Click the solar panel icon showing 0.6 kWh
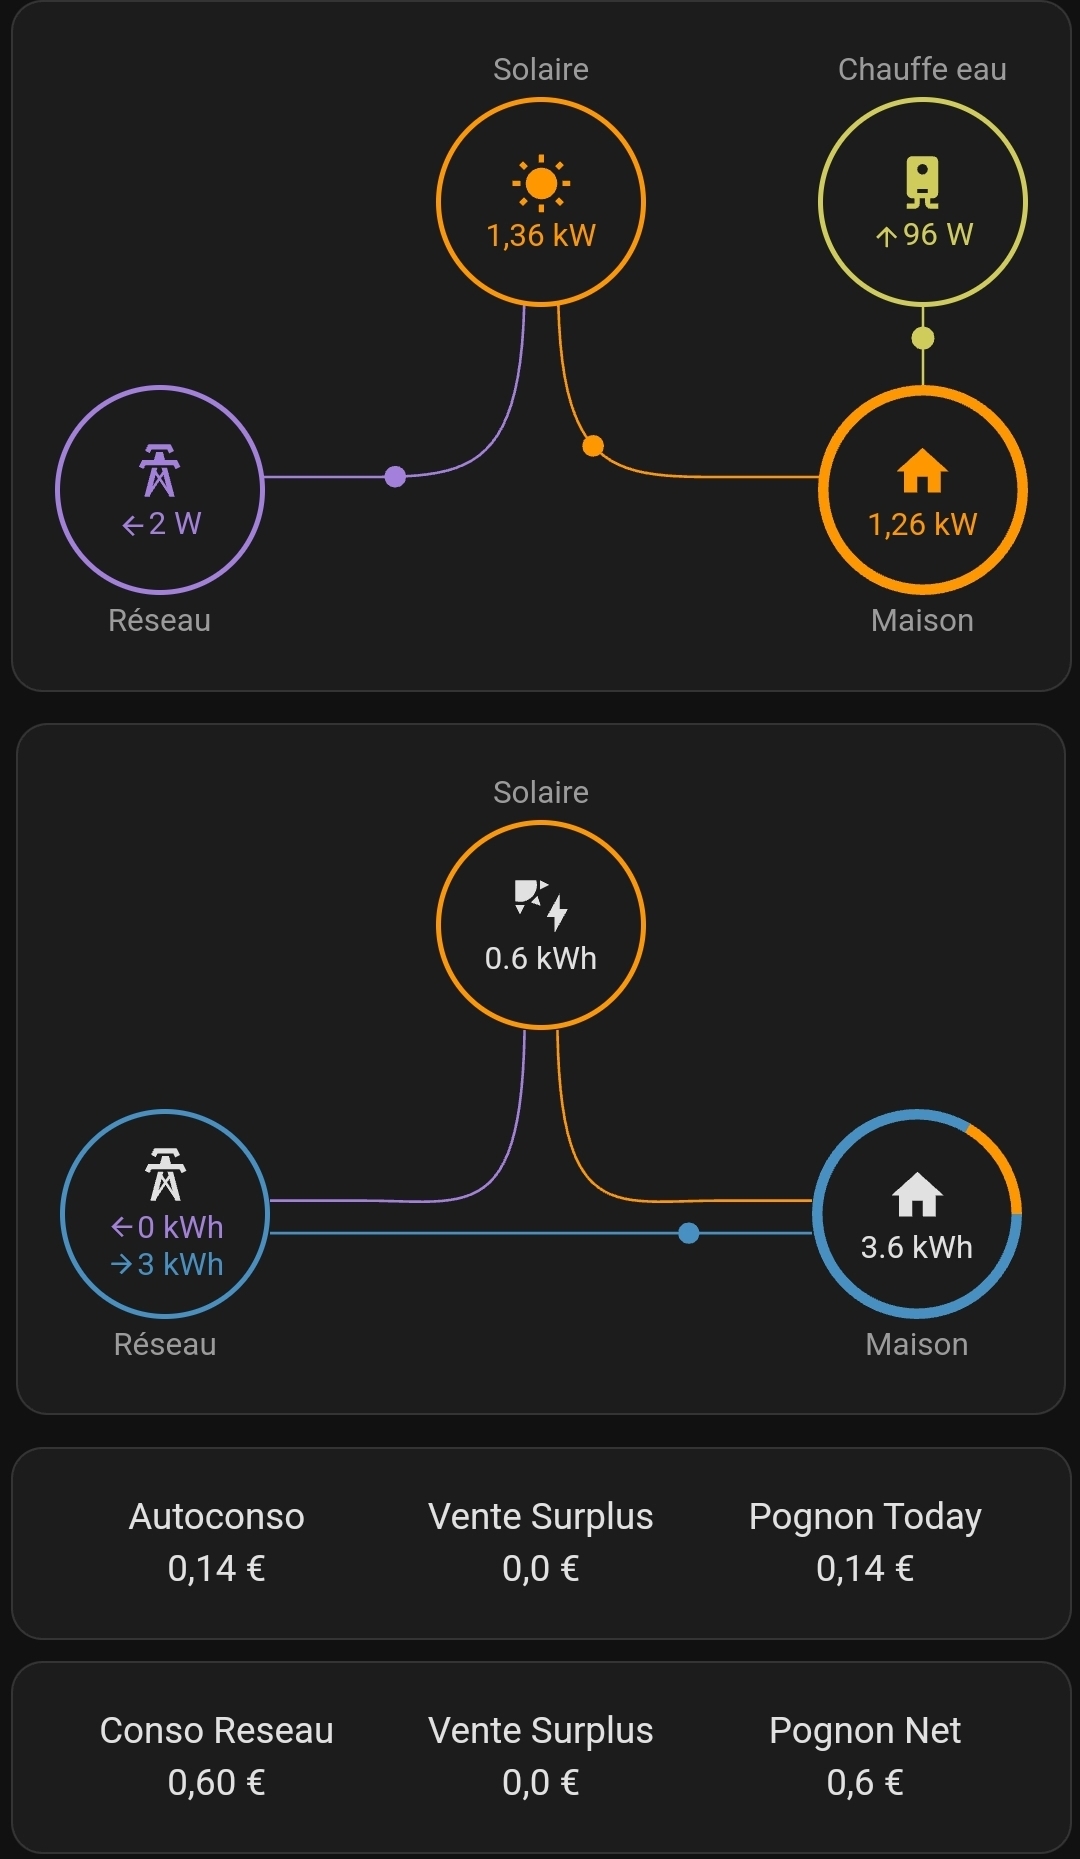This screenshot has height=1859, width=1080. pyautogui.click(x=541, y=904)
